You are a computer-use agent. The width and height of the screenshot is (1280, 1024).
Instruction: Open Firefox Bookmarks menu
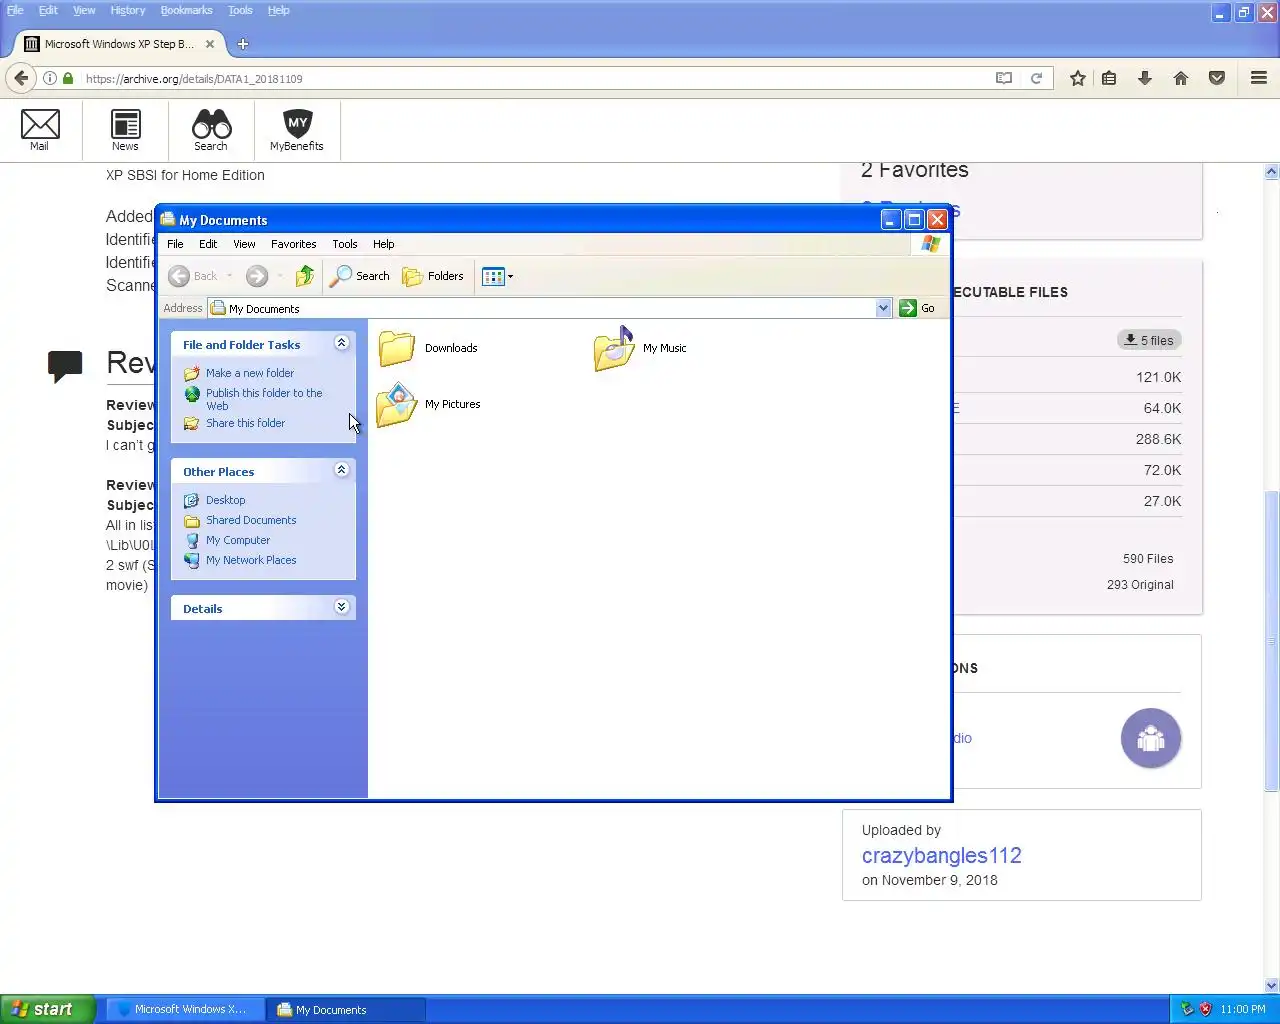186,10
